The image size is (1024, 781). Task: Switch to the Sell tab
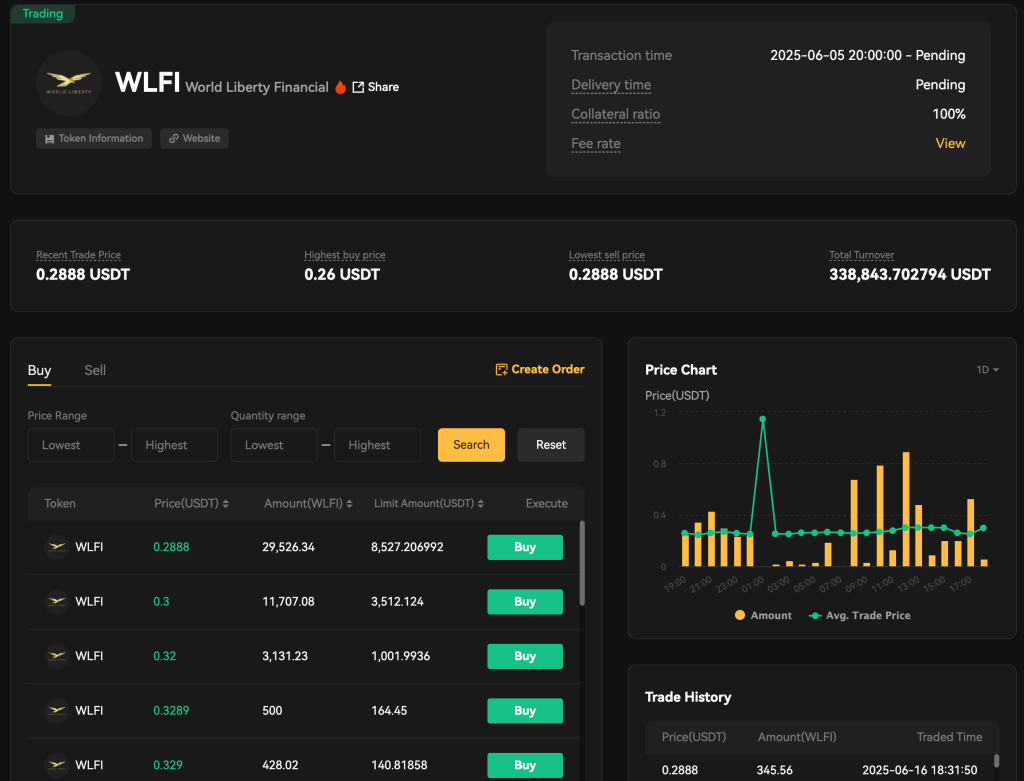(x=95, y=370)
